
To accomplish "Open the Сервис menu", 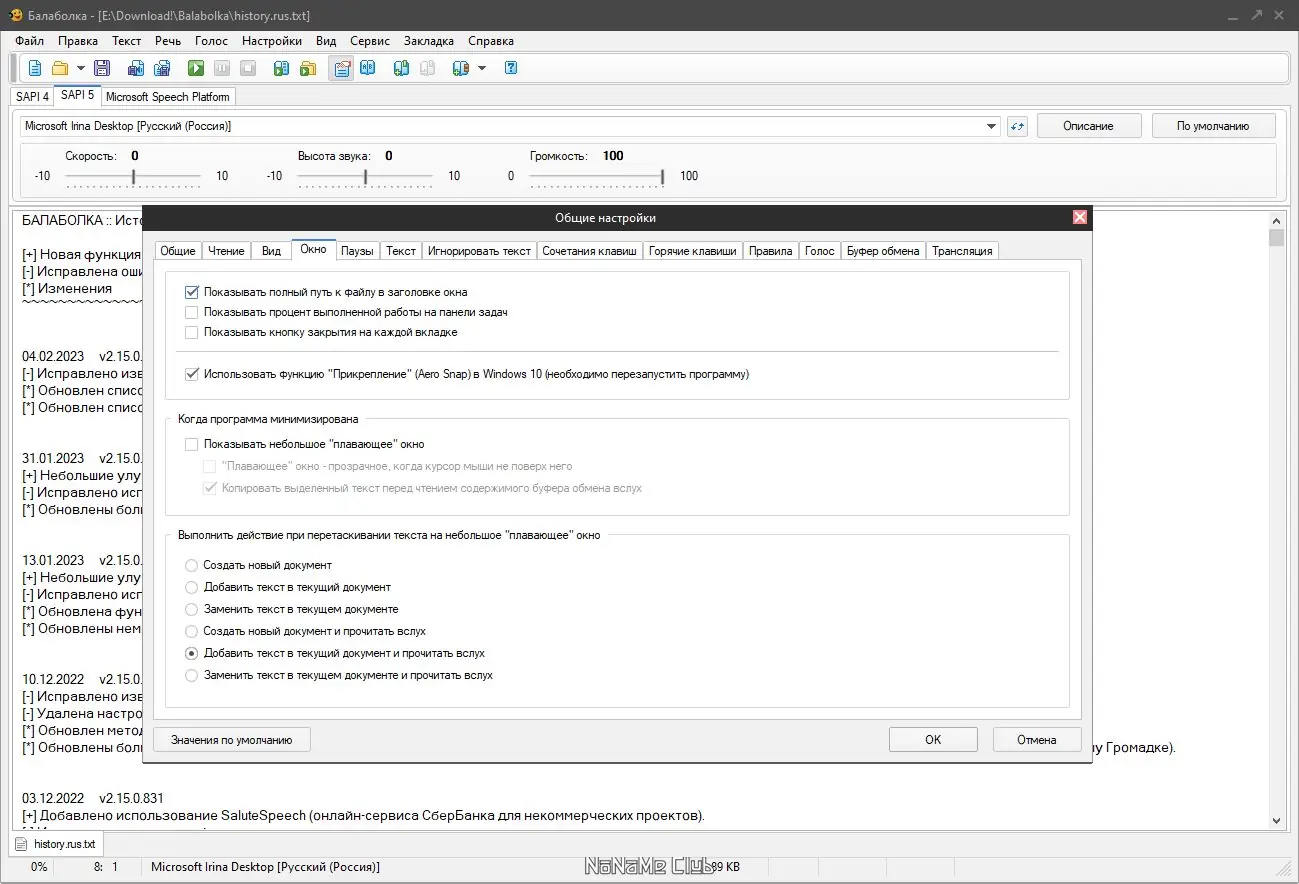I will tap(370, 41).
